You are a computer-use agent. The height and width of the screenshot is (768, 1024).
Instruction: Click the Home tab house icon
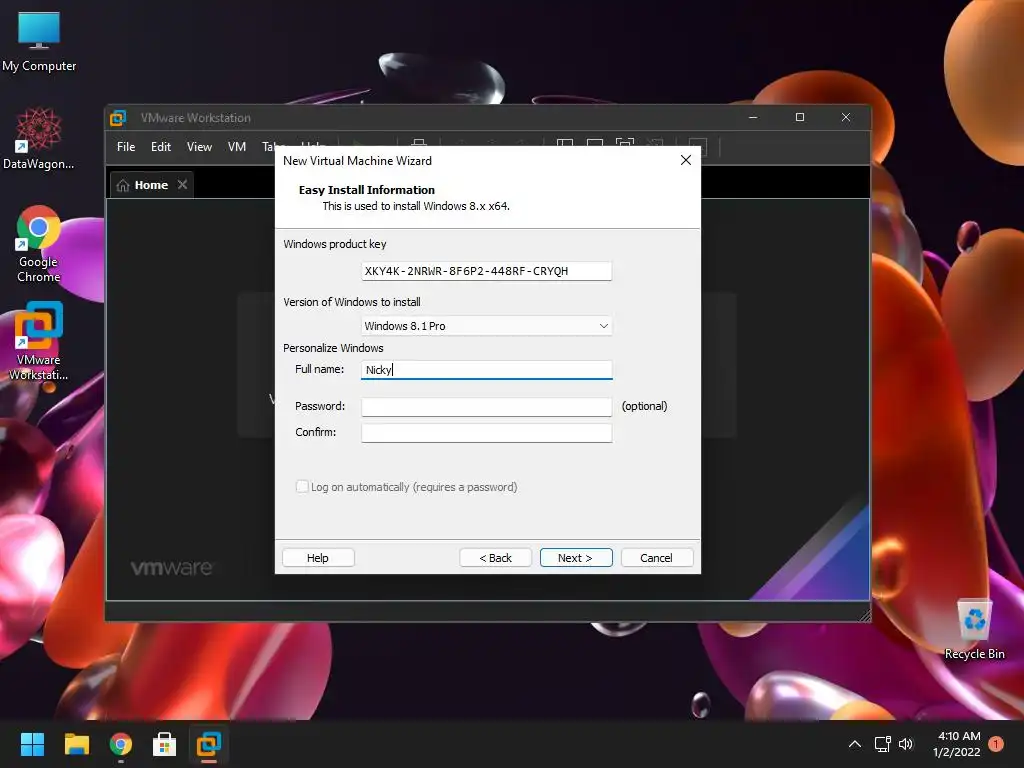[123, 185]
